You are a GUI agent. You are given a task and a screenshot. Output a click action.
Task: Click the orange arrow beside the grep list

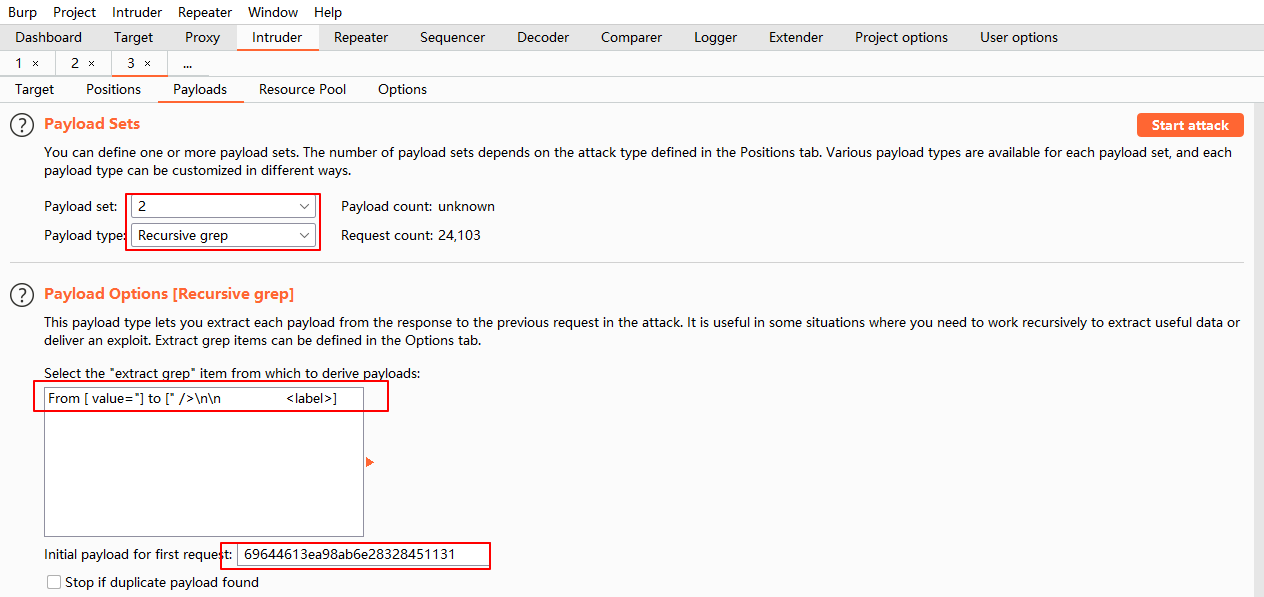[x=370, y=462]
